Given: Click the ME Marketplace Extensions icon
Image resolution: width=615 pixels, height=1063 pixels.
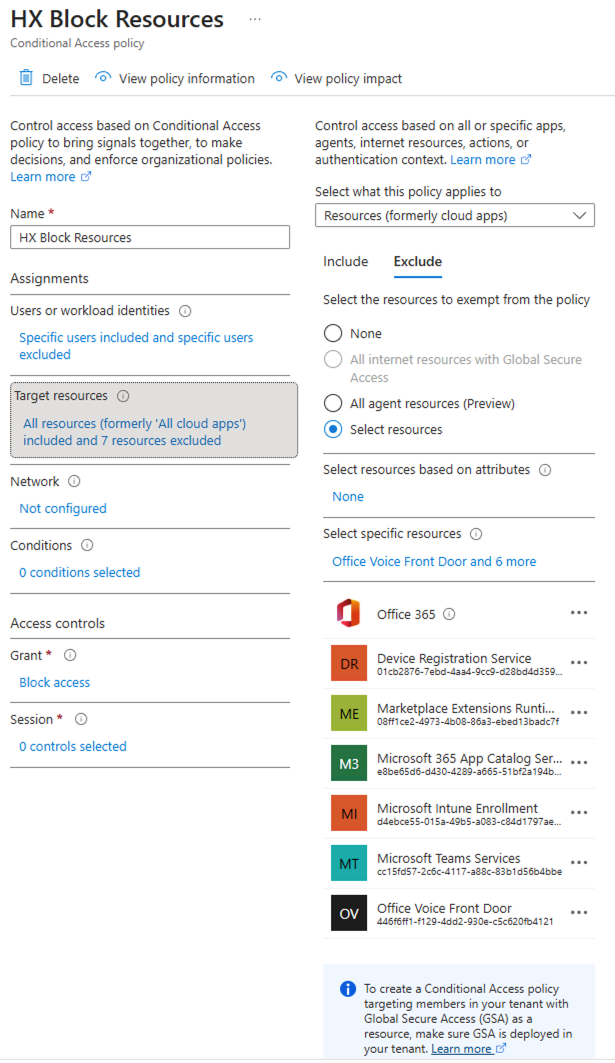Looking at the screenshot, I should tap(349, 713).
